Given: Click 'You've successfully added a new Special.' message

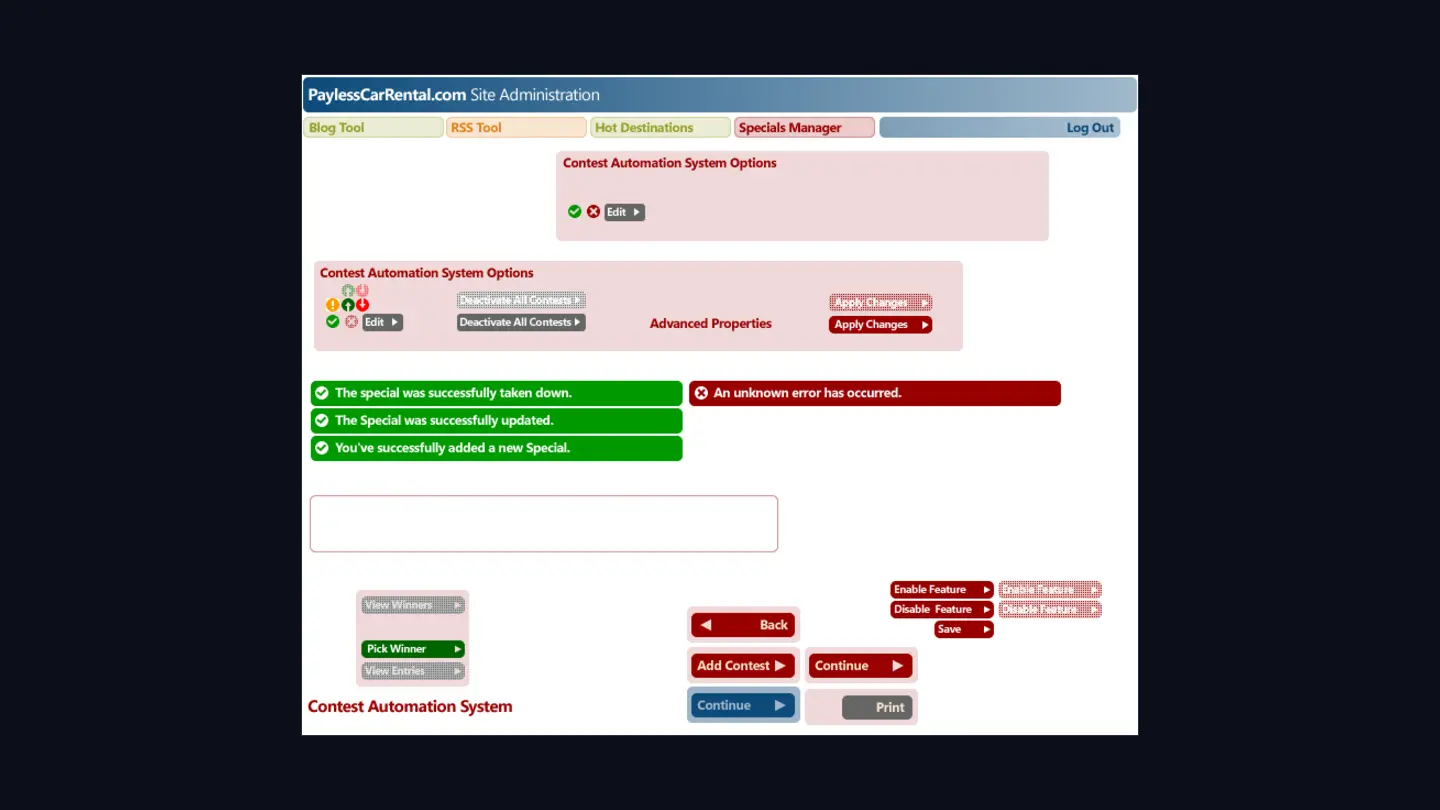Looking at the screenshot, I should (x=497, y=448).
